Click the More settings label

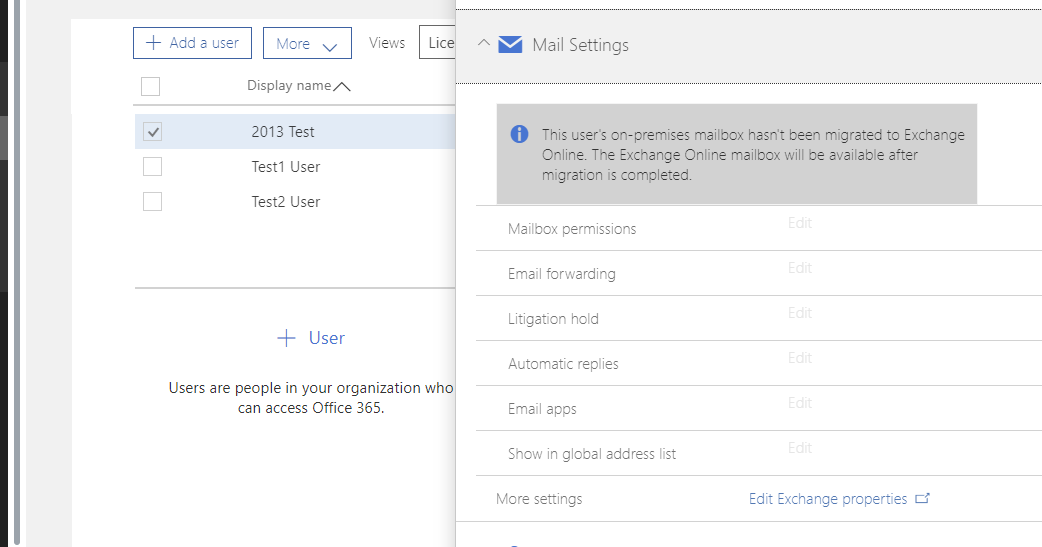(539, 499)
